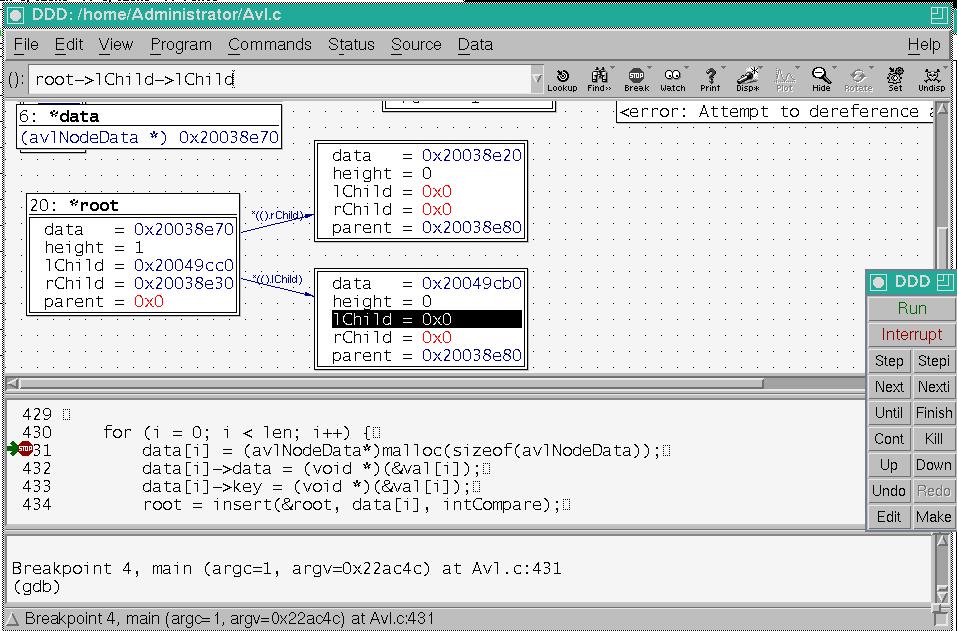This screenshot has width=957, height=631.
Task: Click the Interrupt button
Action: [912, 334]
